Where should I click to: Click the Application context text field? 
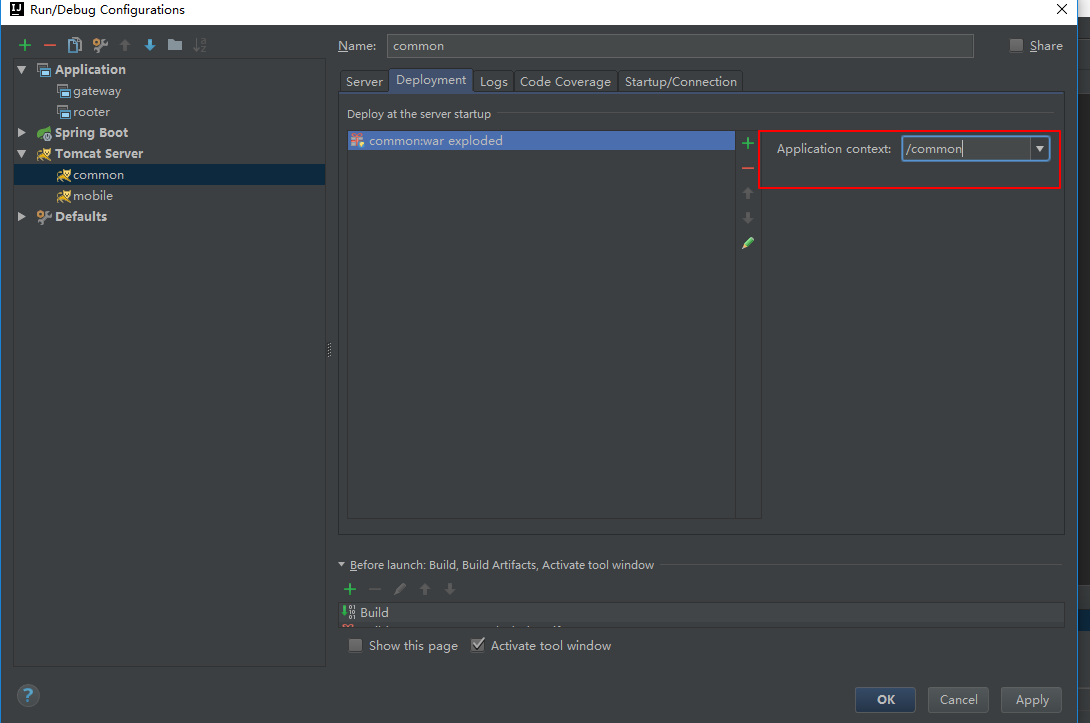[x=966, y=149]
